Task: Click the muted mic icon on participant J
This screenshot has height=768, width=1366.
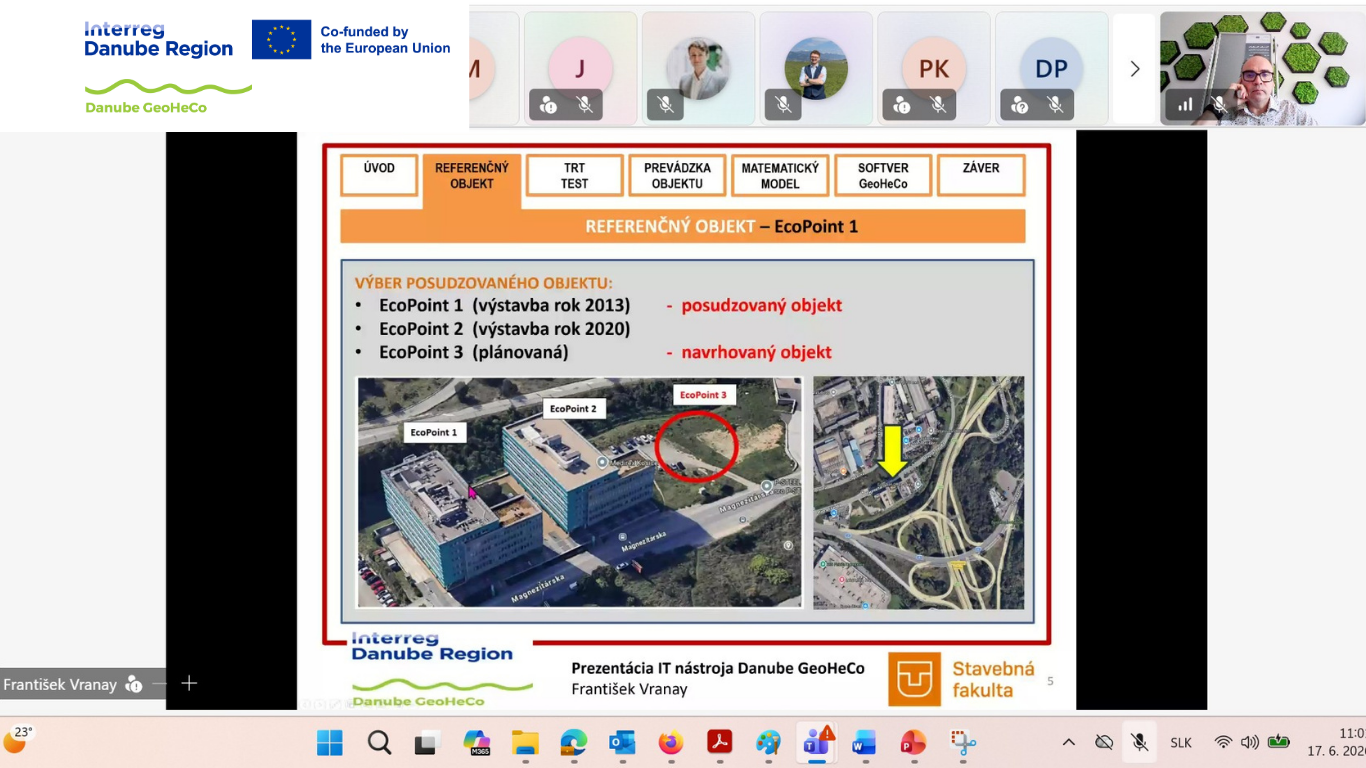Action: coord(584,104)
